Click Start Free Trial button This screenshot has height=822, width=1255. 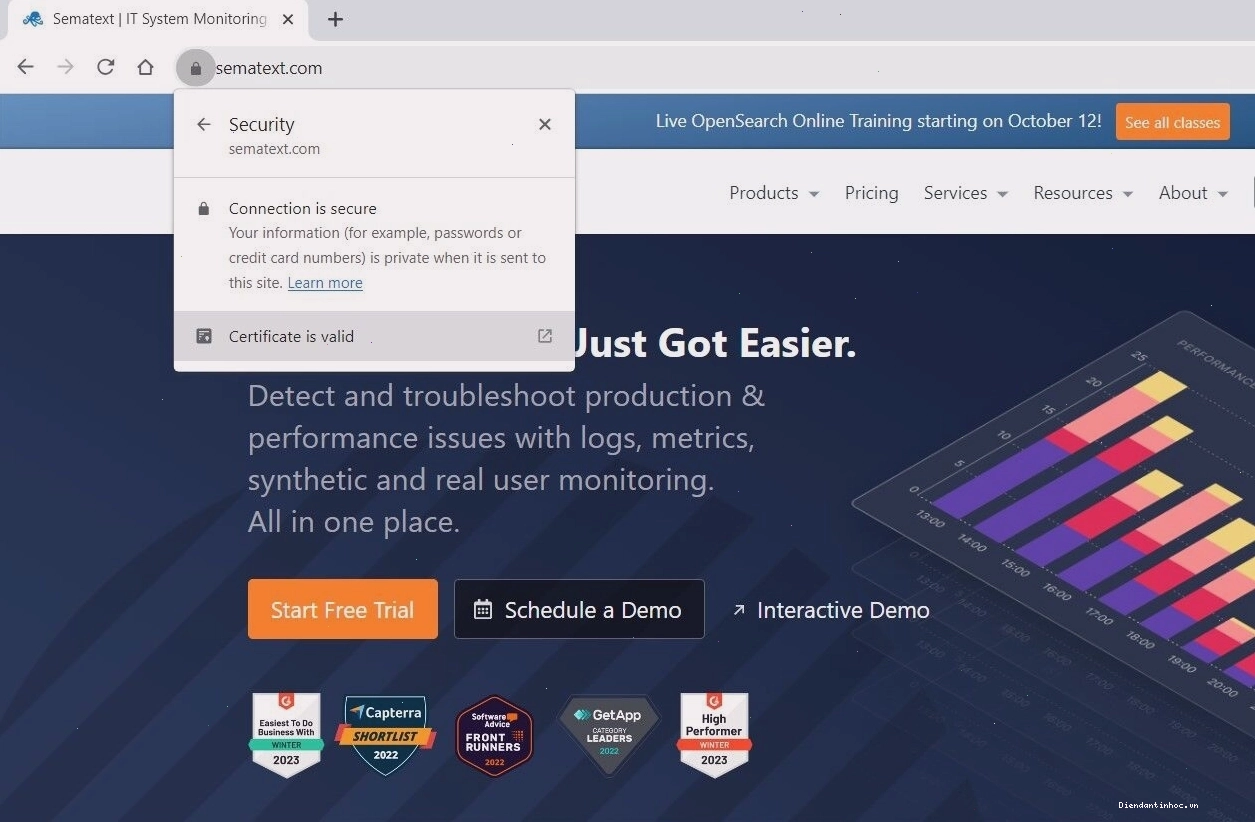click(x=343, y=609)
